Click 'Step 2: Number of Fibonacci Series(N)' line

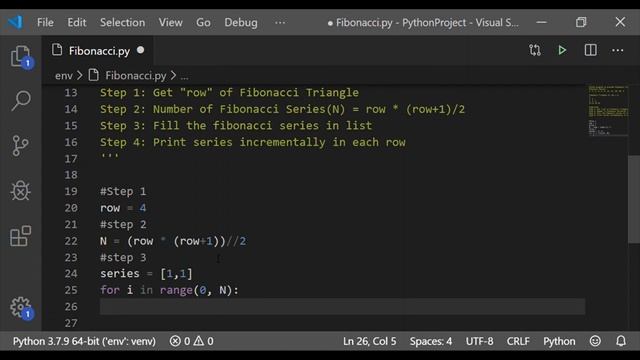point(282,109)
